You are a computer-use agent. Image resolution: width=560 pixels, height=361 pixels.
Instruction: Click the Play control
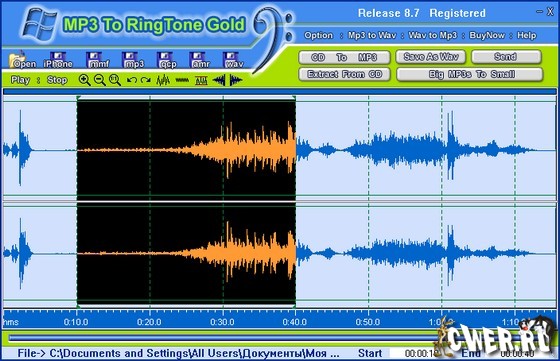click(x=20, y=80)
